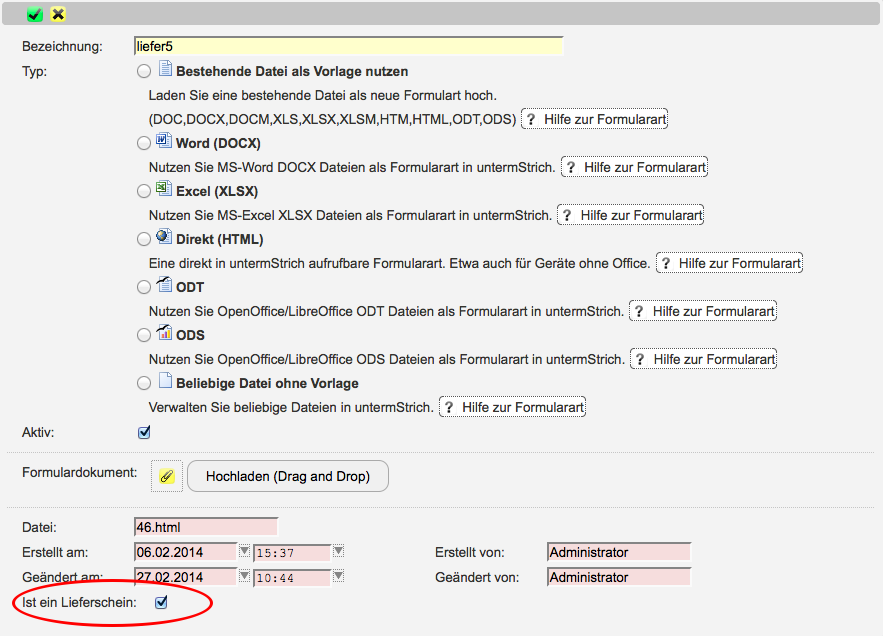Screen dimensions: 883x636
Task: Click the ODS chart icon
Action: click(165, 334)
